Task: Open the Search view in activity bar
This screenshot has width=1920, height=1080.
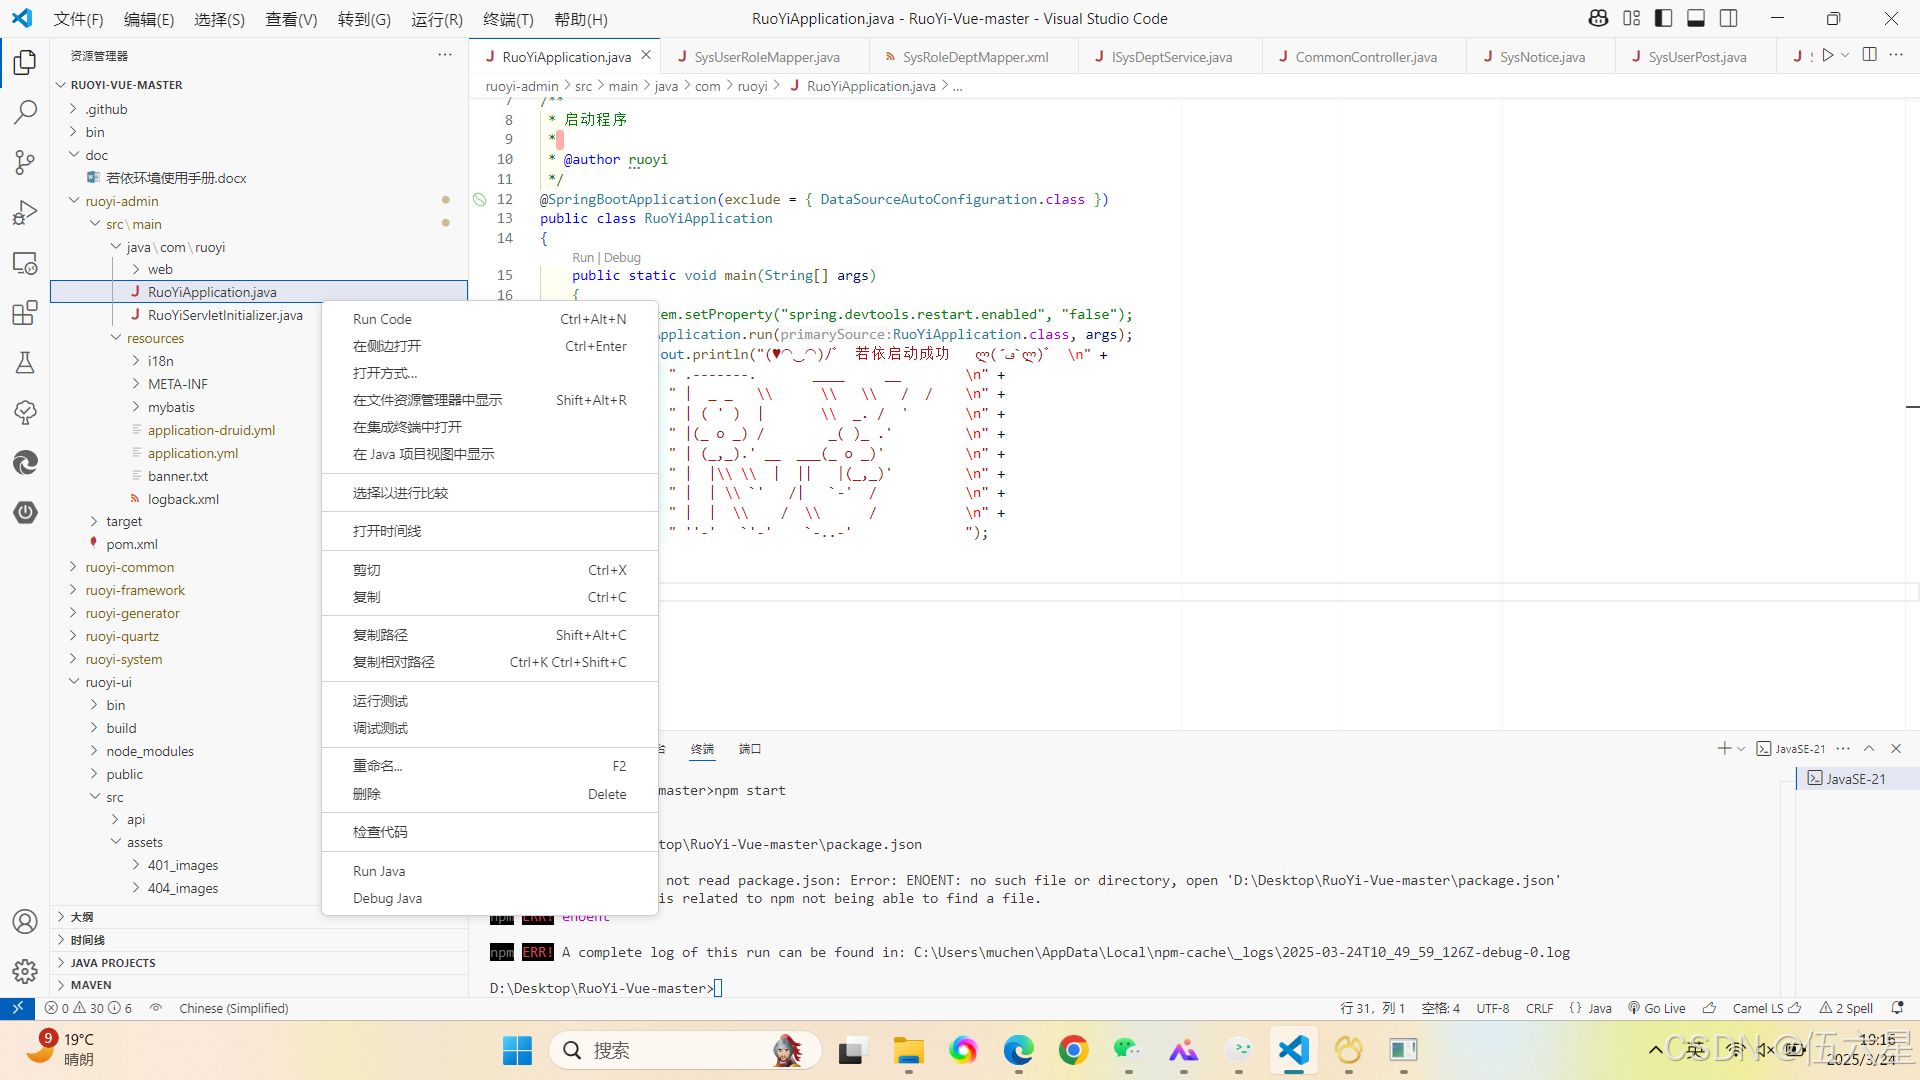Action: click(25, 112)
